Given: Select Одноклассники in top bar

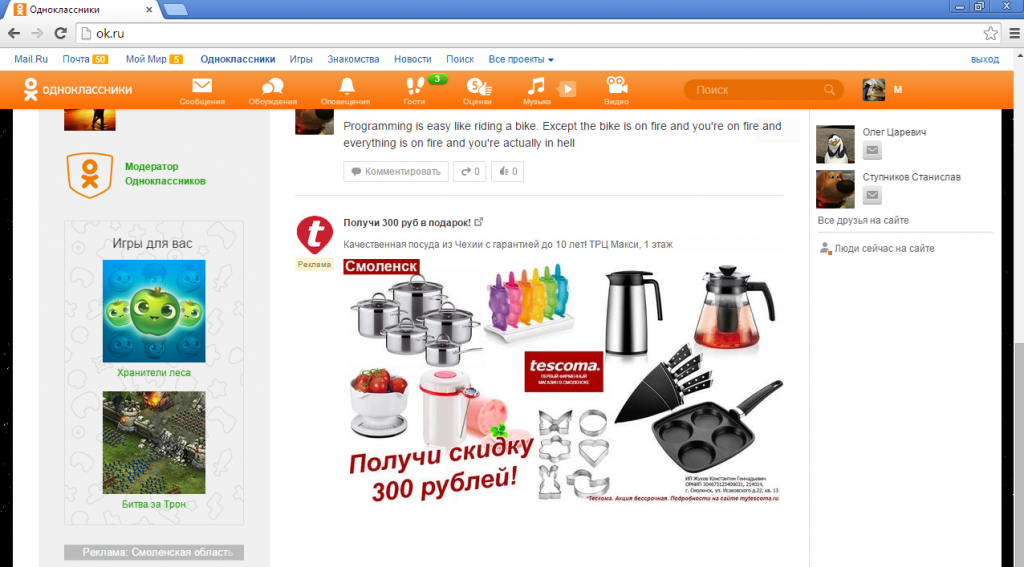Looking at the screenshot, I should [238, 59].
